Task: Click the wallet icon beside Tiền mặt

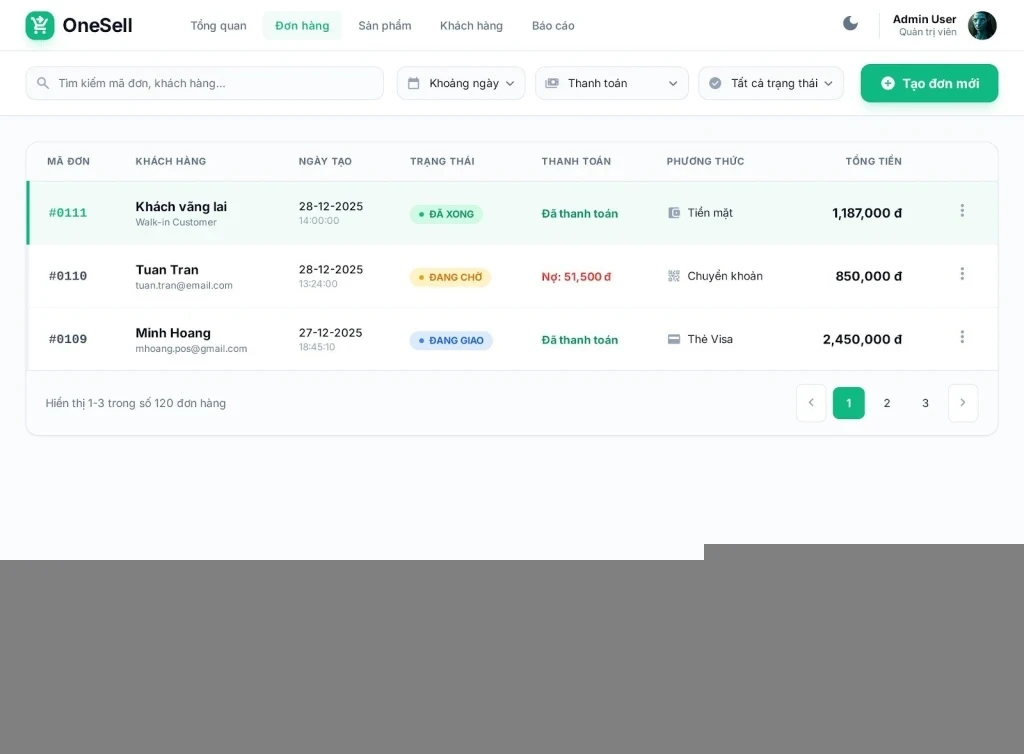Action: pos(674,213)
